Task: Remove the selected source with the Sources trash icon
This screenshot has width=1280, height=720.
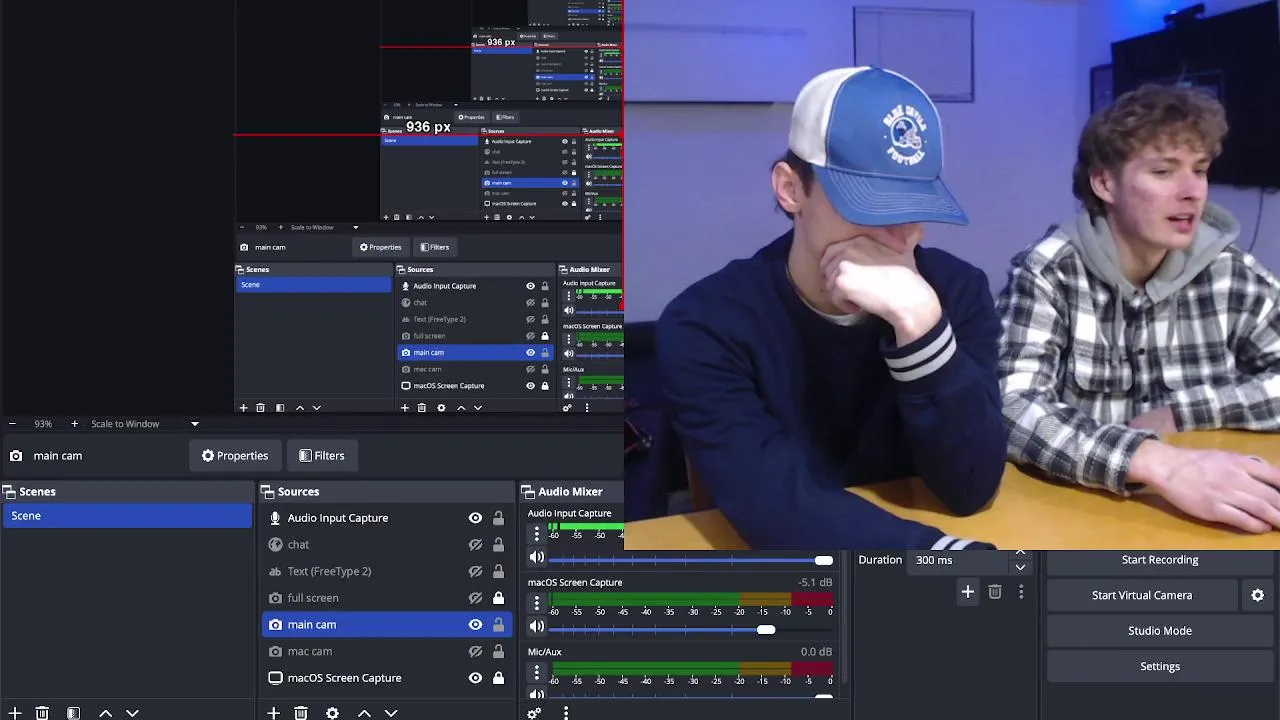Action: 301,713
